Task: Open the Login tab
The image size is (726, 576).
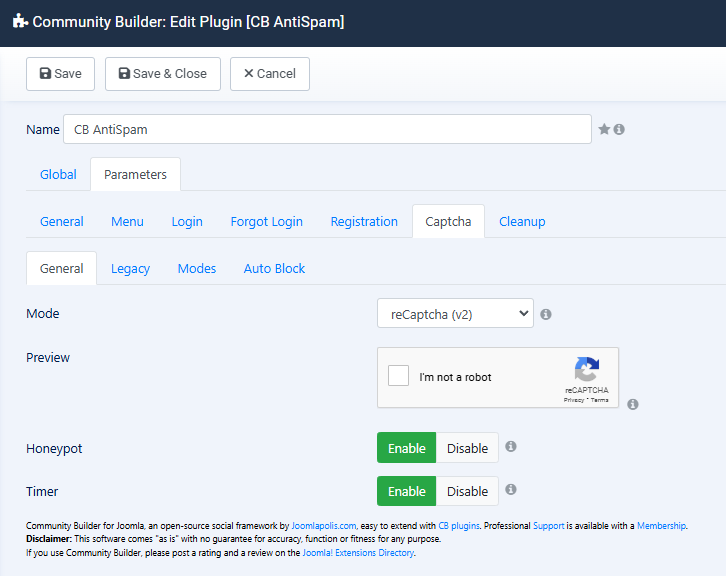Action: (187, 222)
